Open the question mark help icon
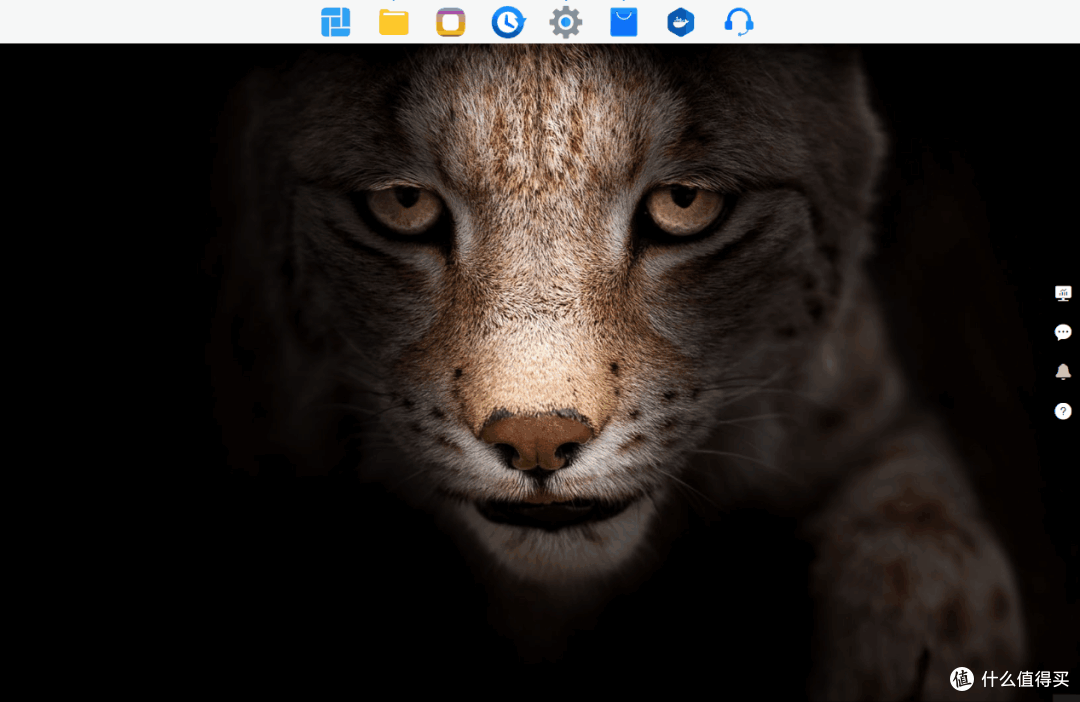Image resolution: width=1080 pixels, height=702 pixels. (x=1063, y=411)
